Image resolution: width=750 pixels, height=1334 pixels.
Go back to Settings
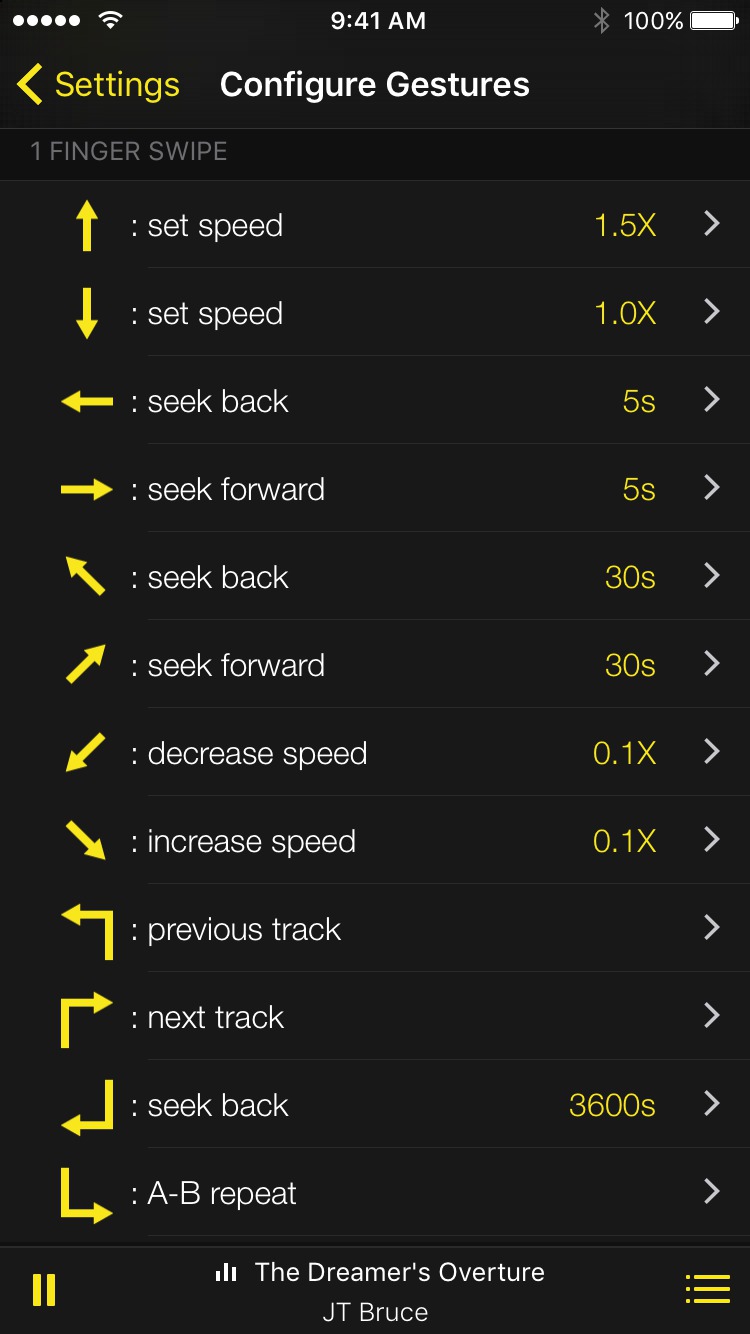click(x=98, y=85)
